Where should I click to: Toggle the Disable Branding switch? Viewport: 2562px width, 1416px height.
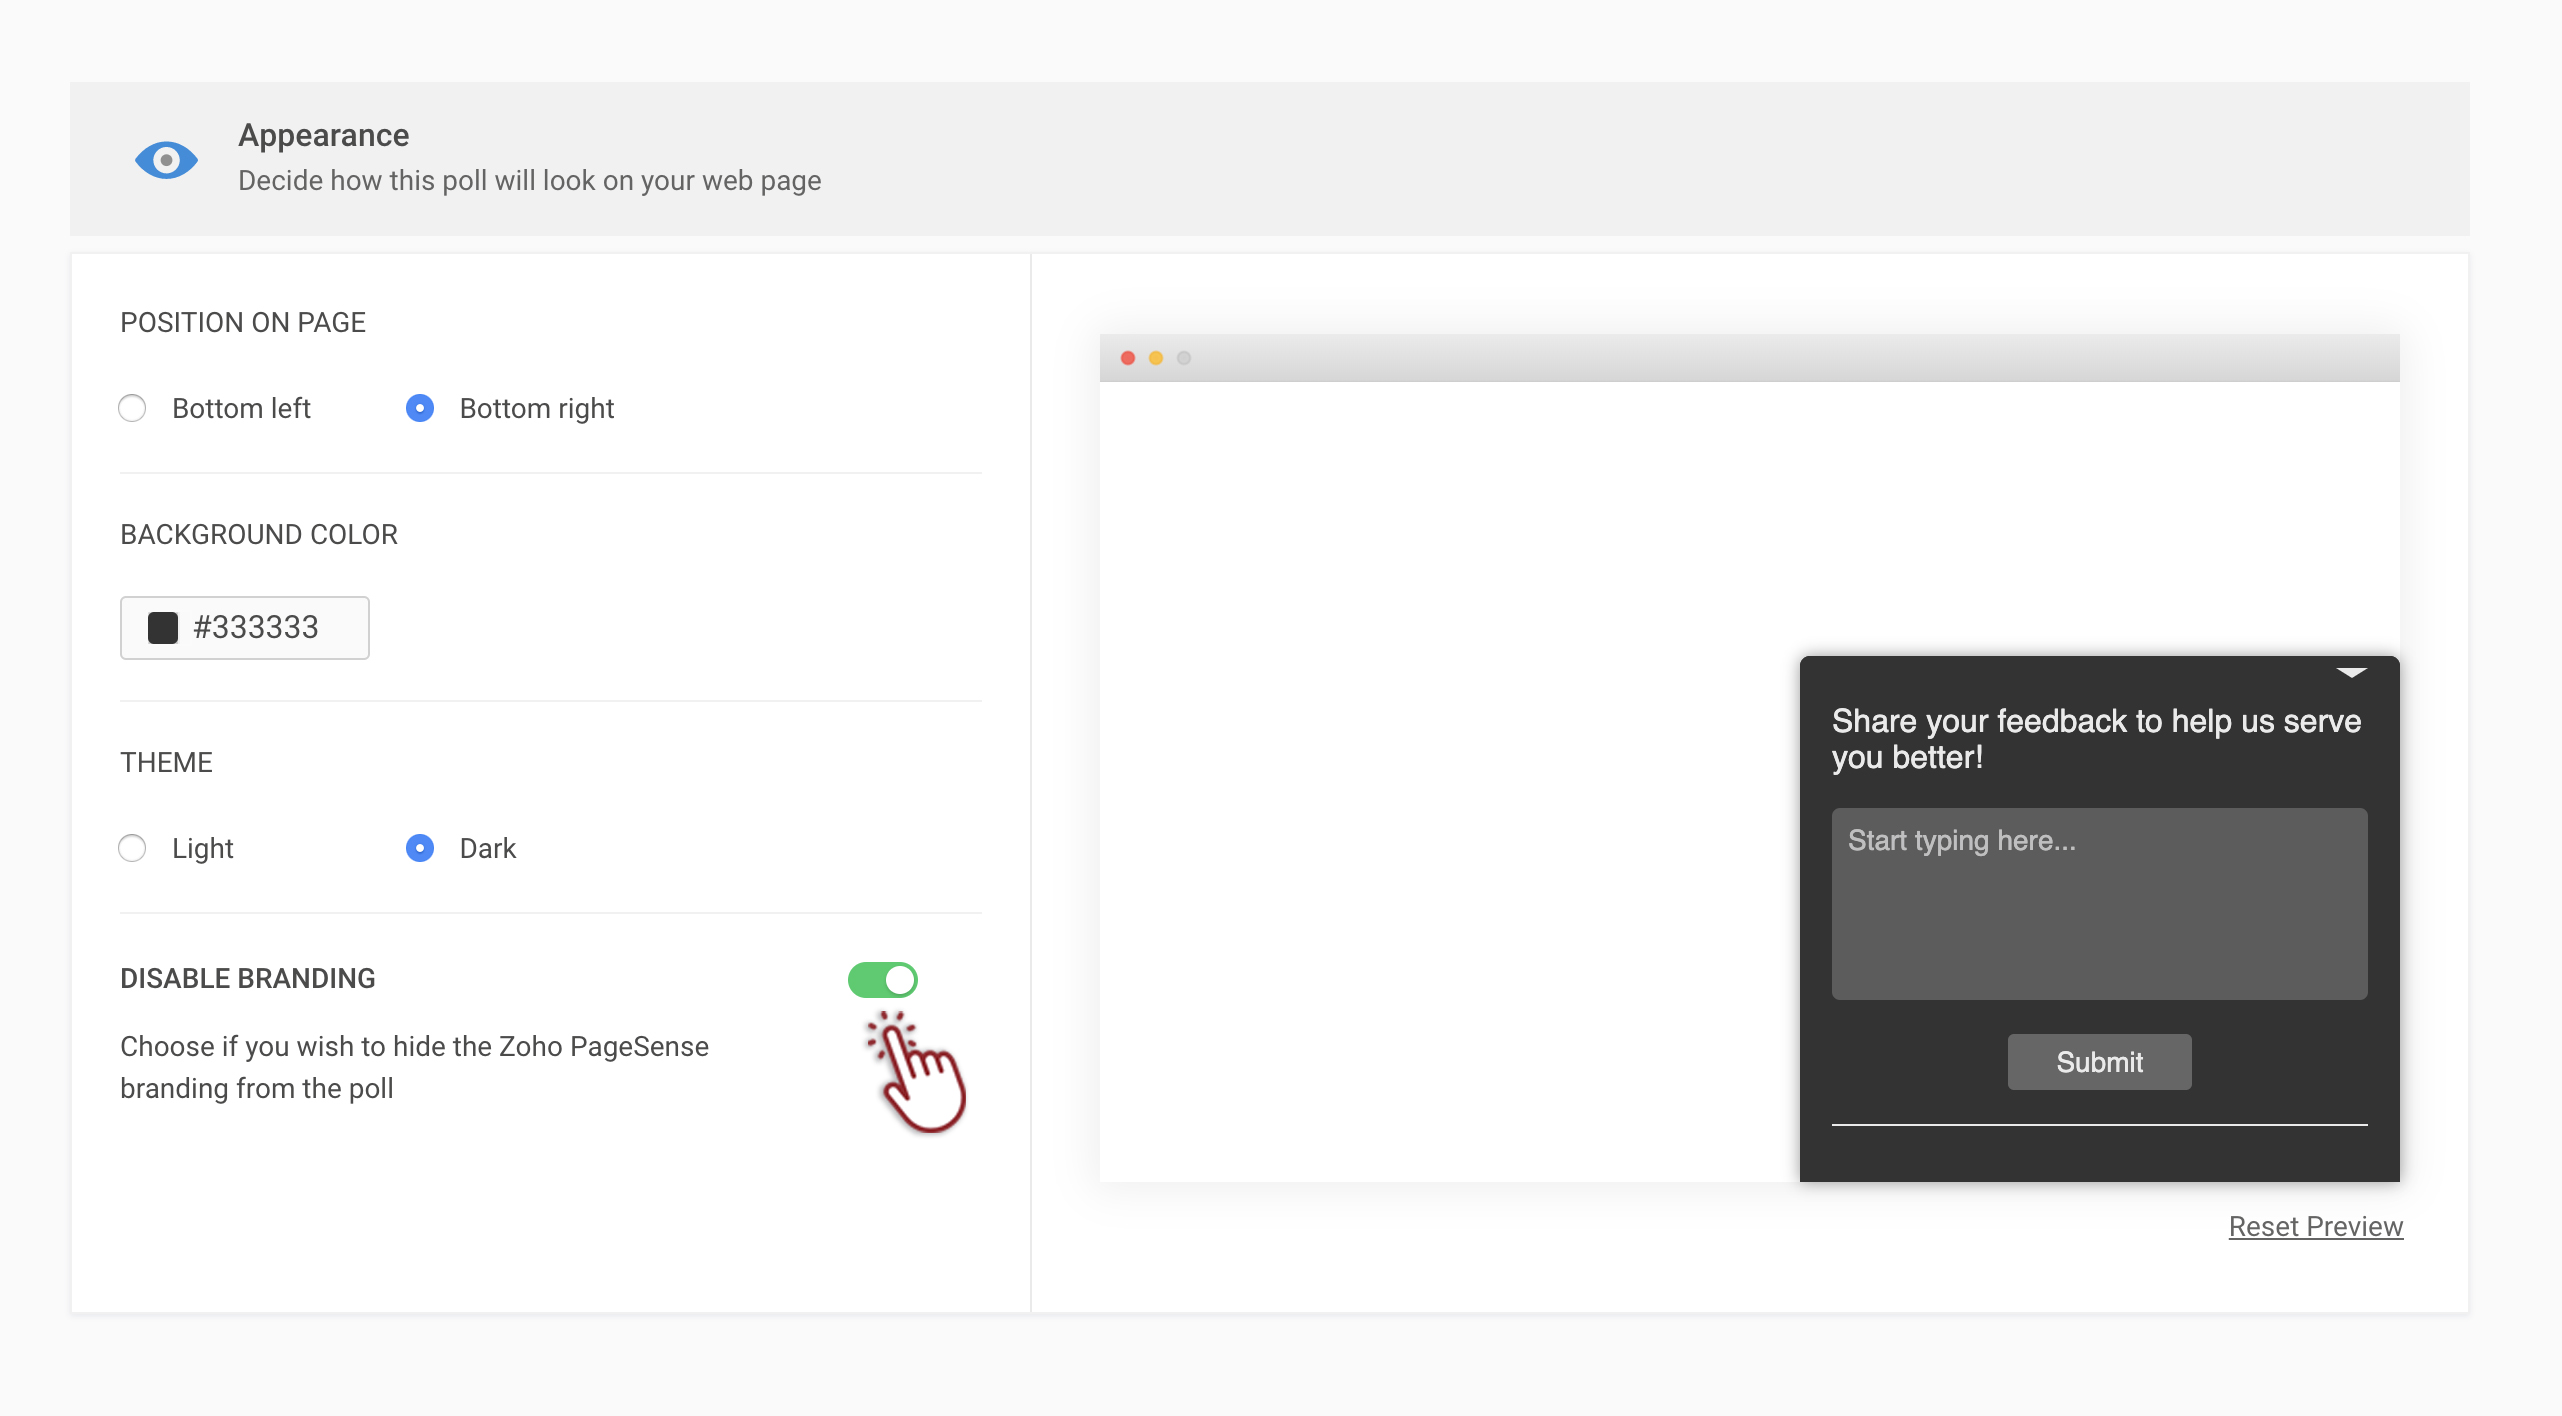pyautogui.click(x=882, y=980)
